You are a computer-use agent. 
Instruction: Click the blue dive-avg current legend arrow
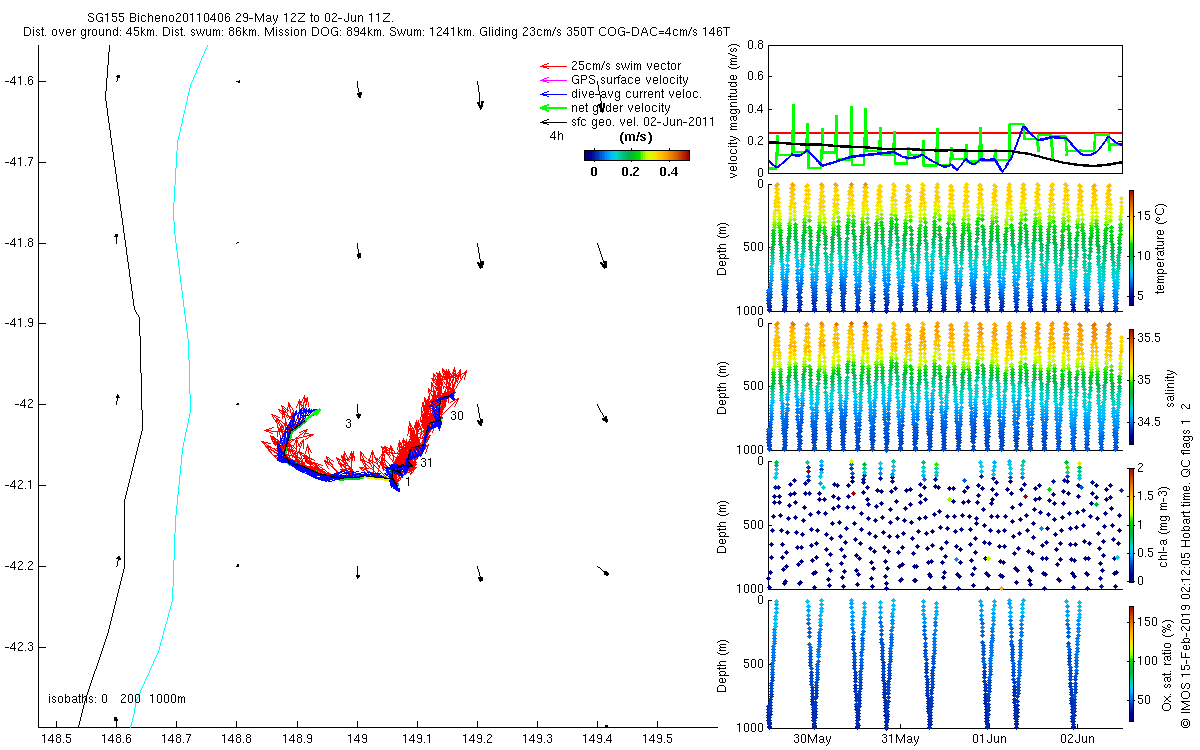point(553,94)
